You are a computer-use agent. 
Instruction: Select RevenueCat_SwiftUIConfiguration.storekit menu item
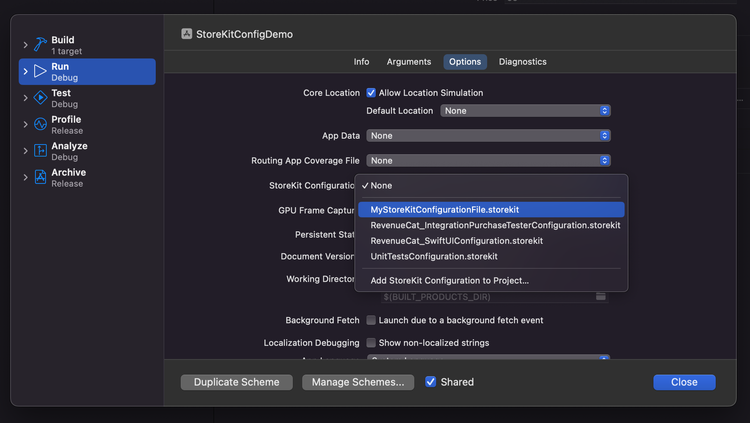pos(491,241)
